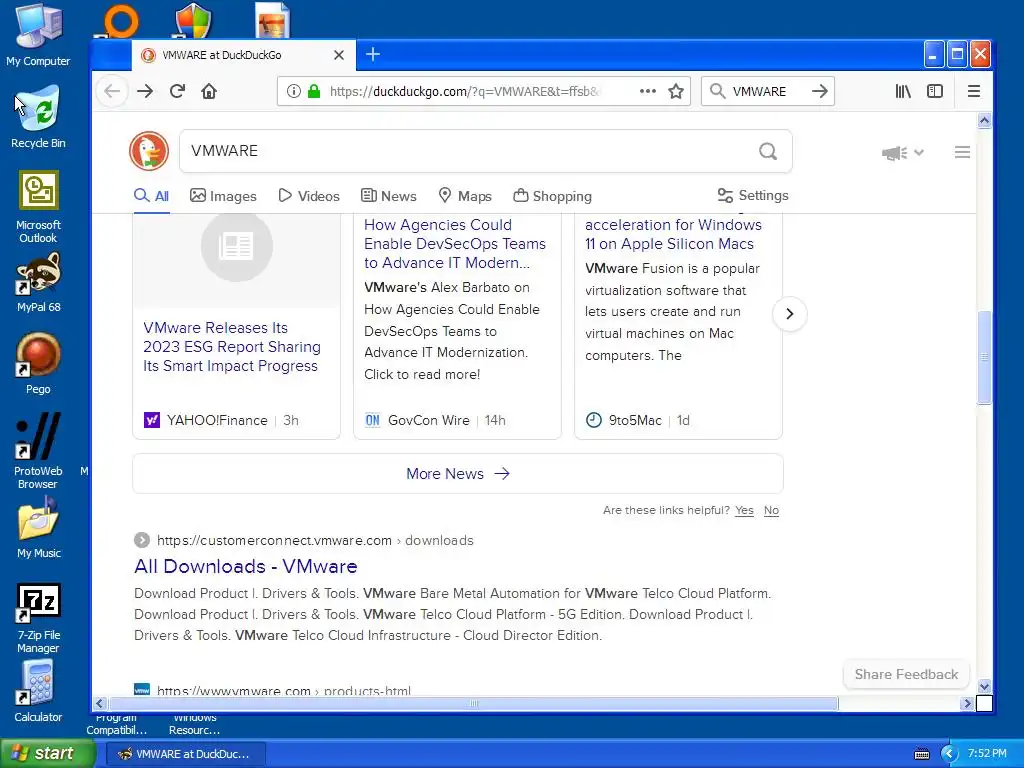Open the search Settings dropdown
The width and height of the screenshot is (1024, 768).
coord(753,195)
